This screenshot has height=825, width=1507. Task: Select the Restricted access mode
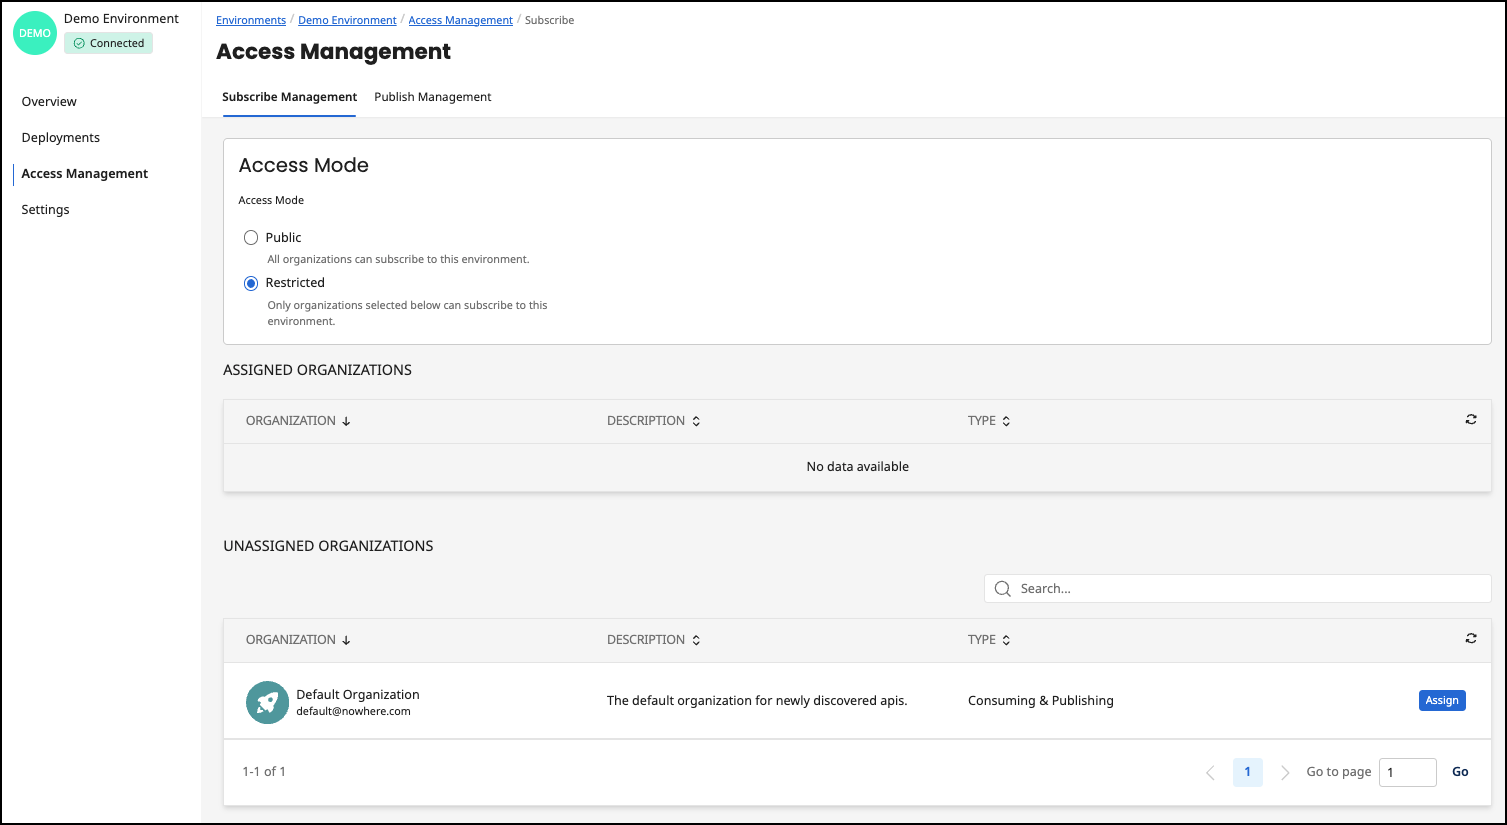tap(251, 283)
